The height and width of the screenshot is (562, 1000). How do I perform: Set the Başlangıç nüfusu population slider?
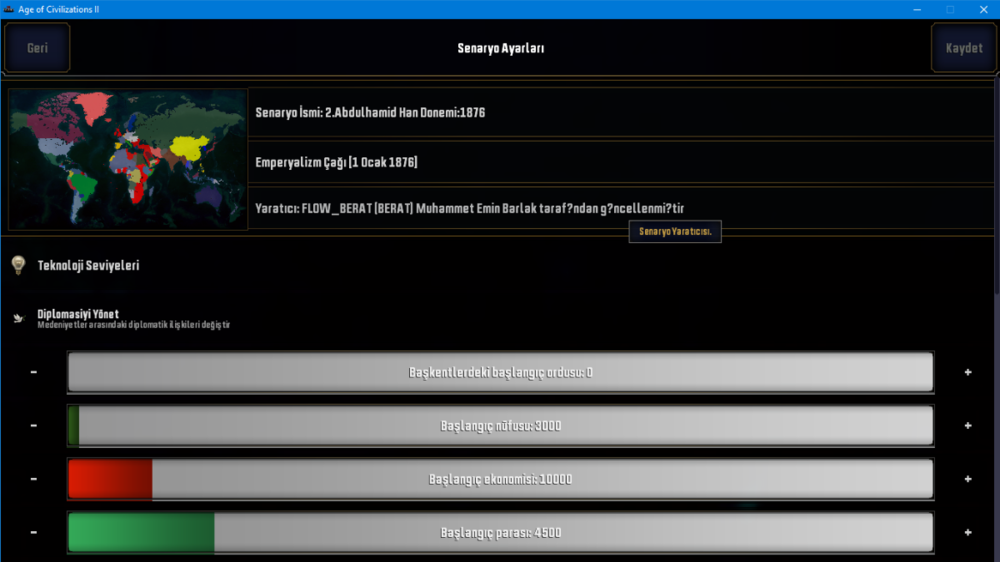pos(501,425)
